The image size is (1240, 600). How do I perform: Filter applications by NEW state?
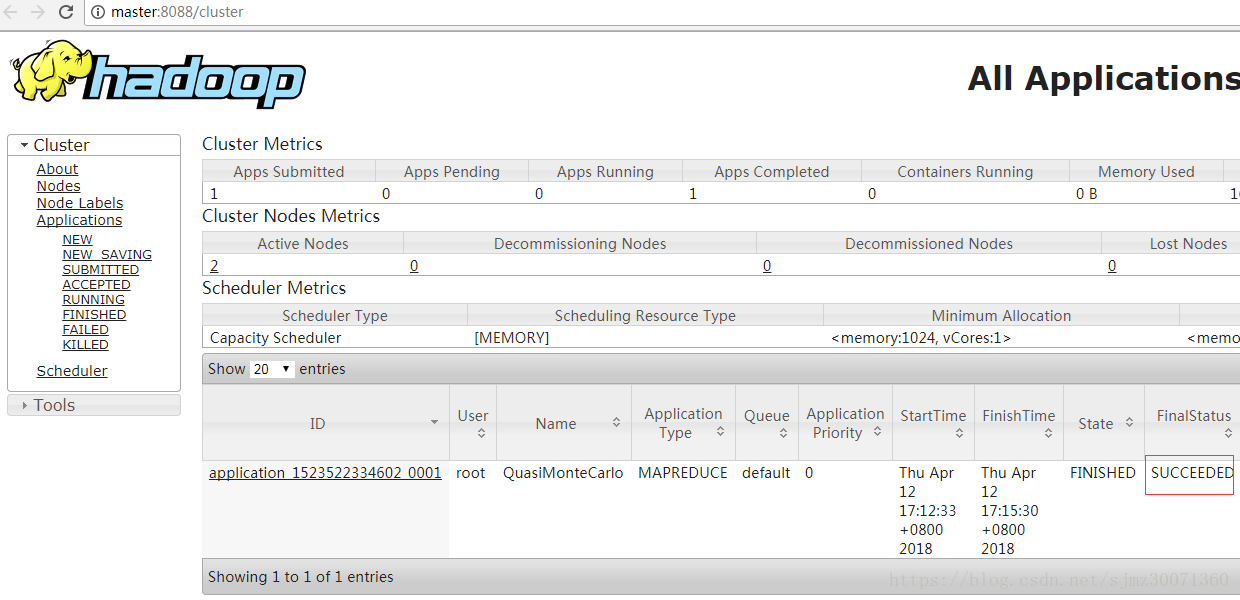[77, 240]
